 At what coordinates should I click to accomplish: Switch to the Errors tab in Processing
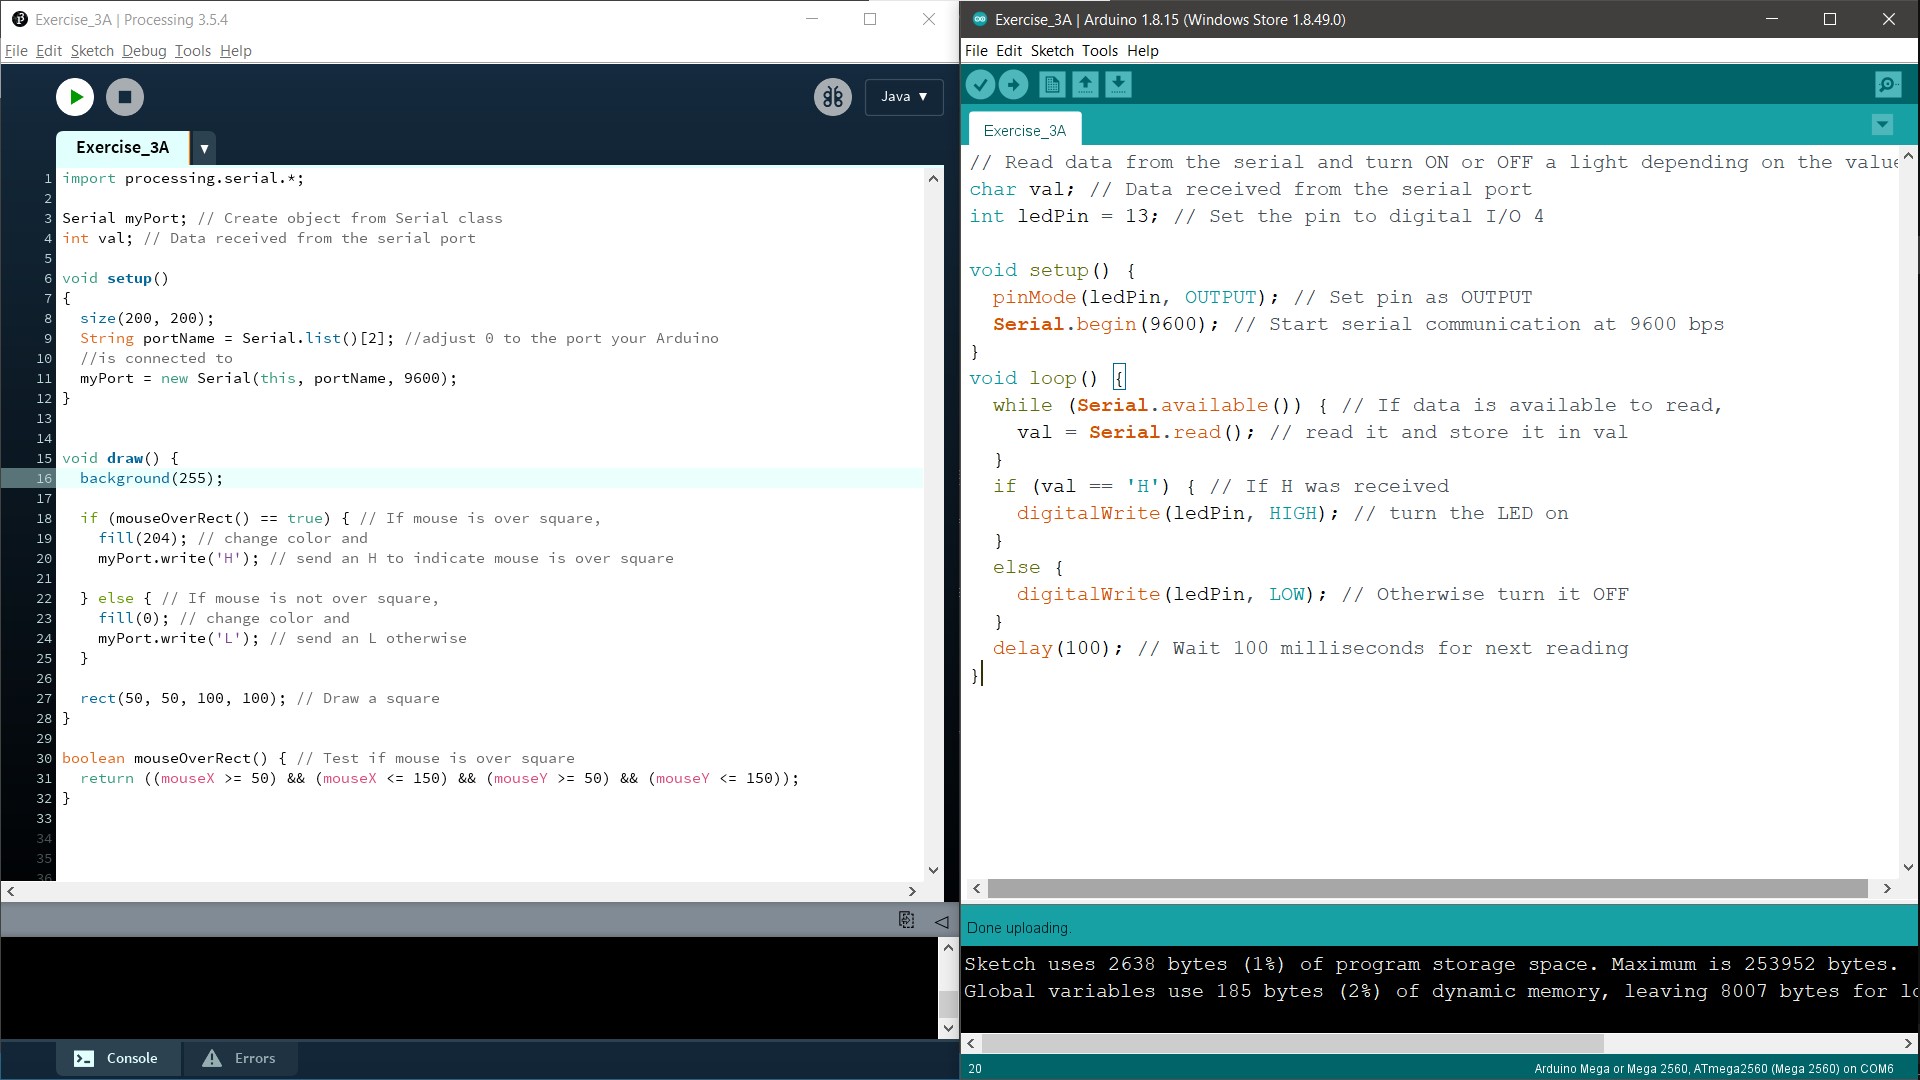(x=240, y=1058)
